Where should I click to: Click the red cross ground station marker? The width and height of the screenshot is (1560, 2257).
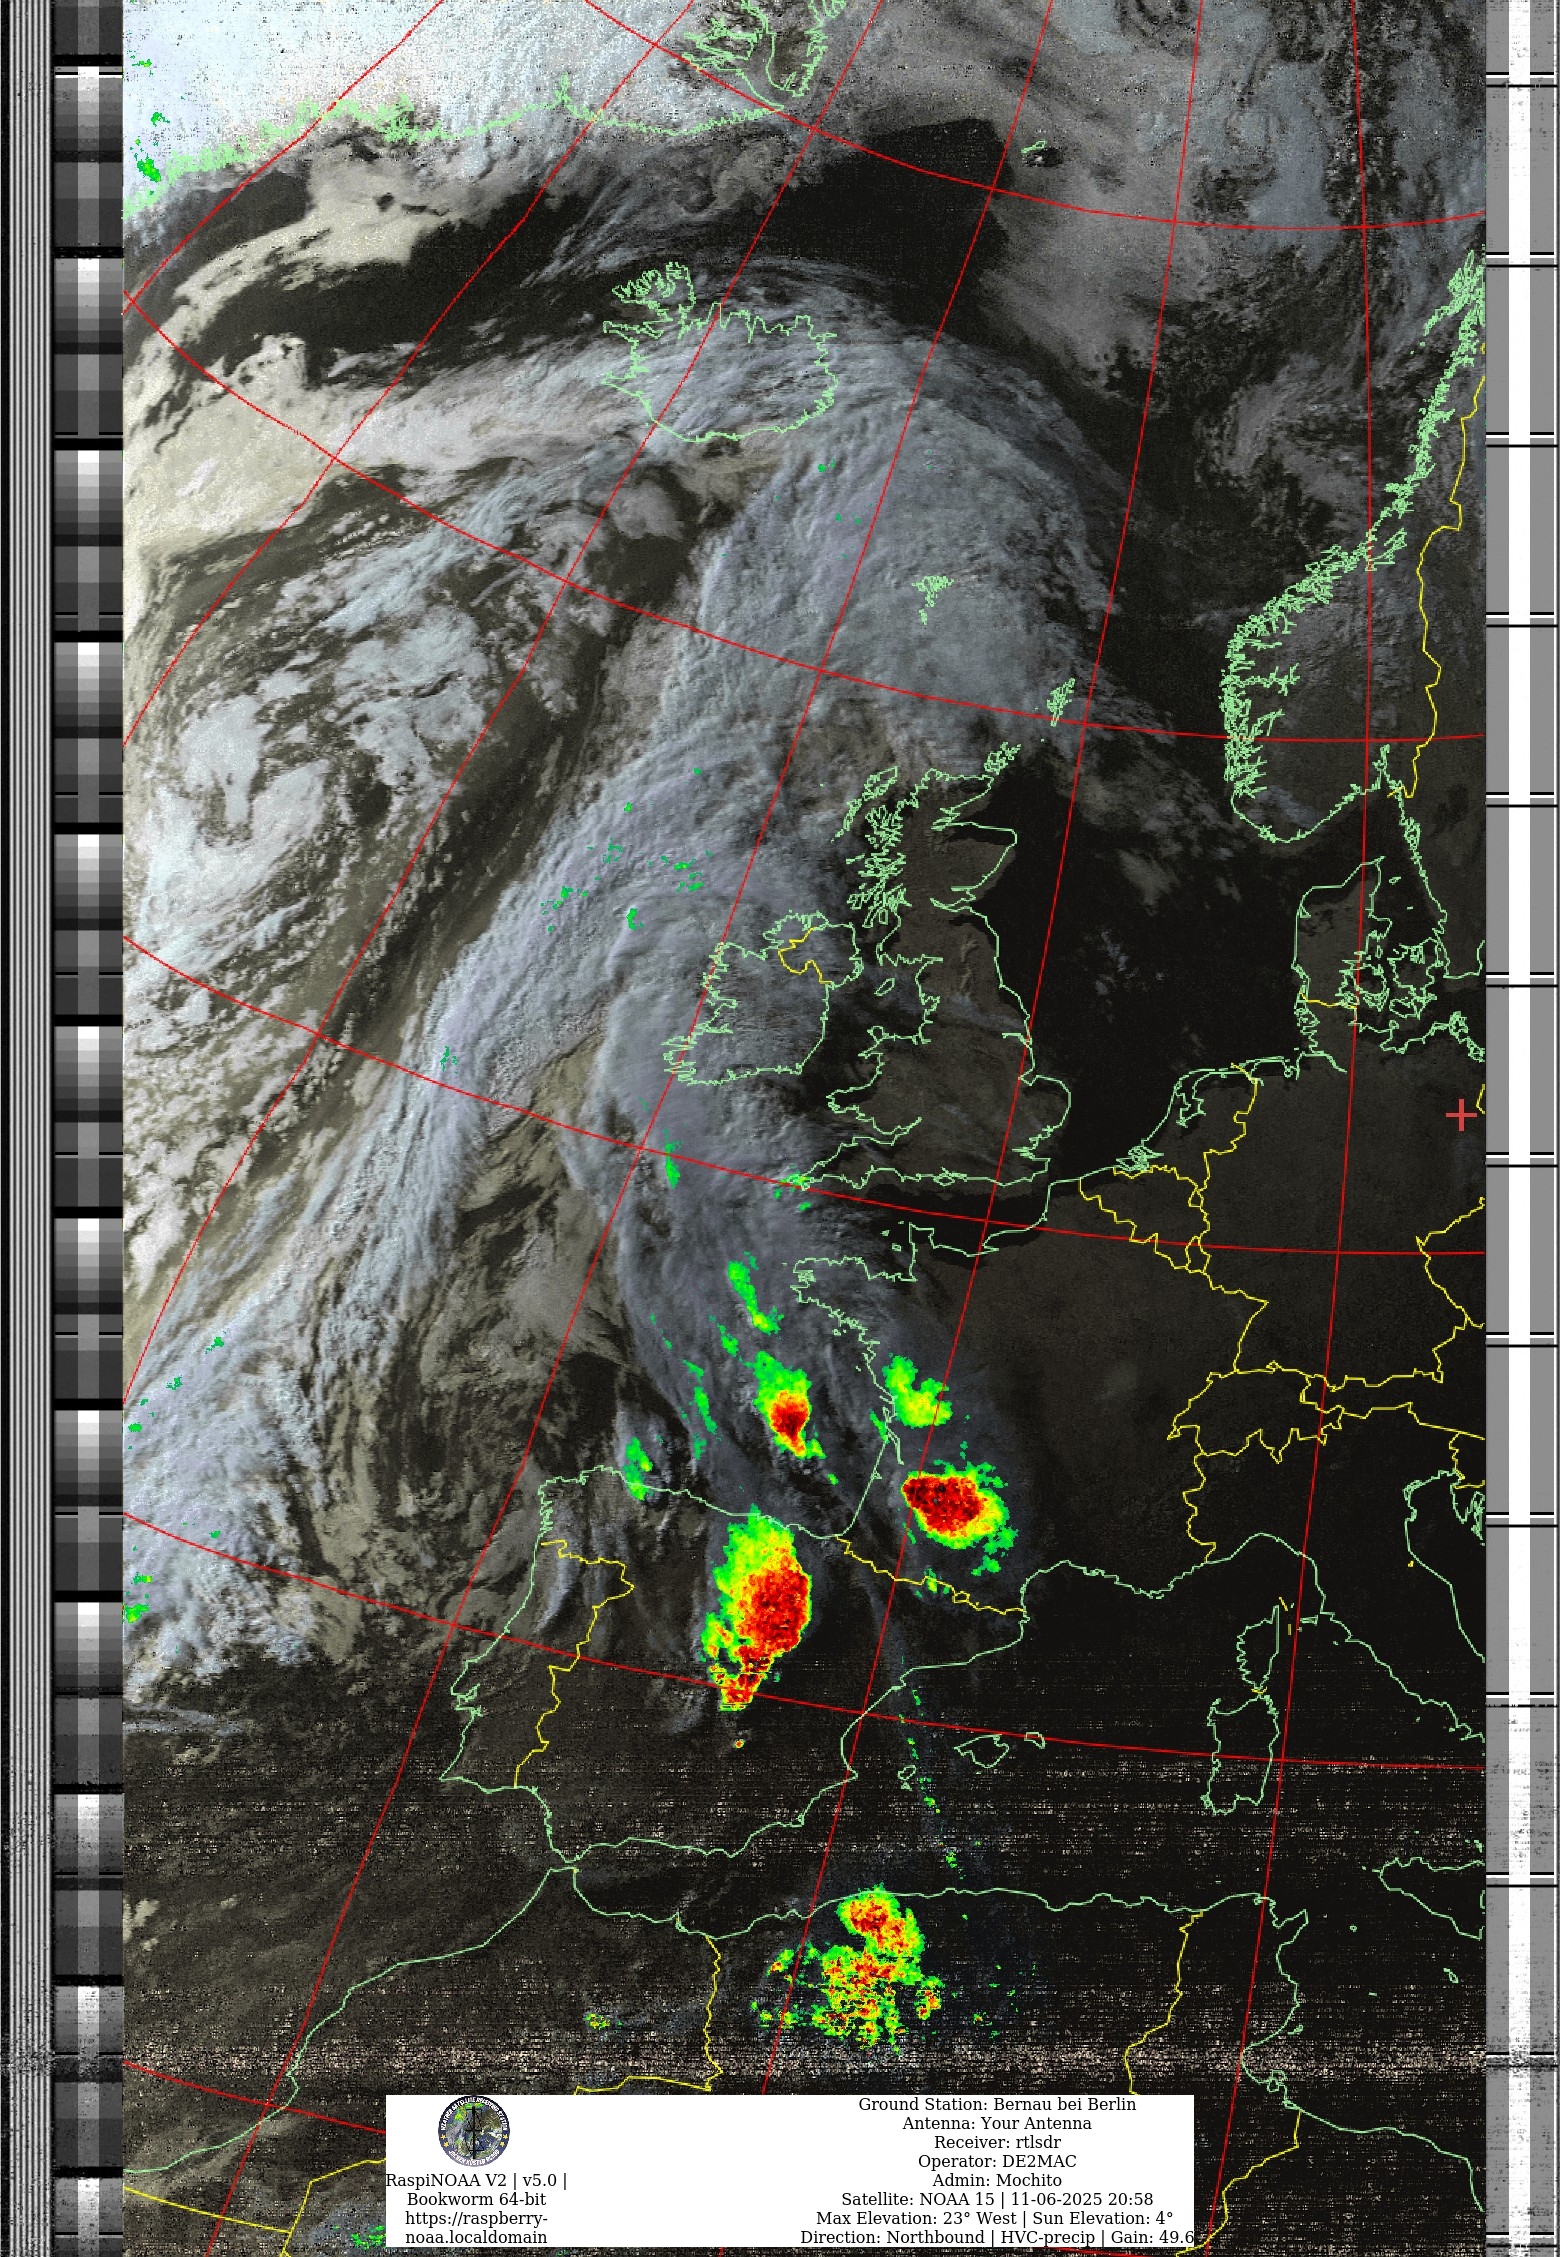(x=1461, y=1114)
